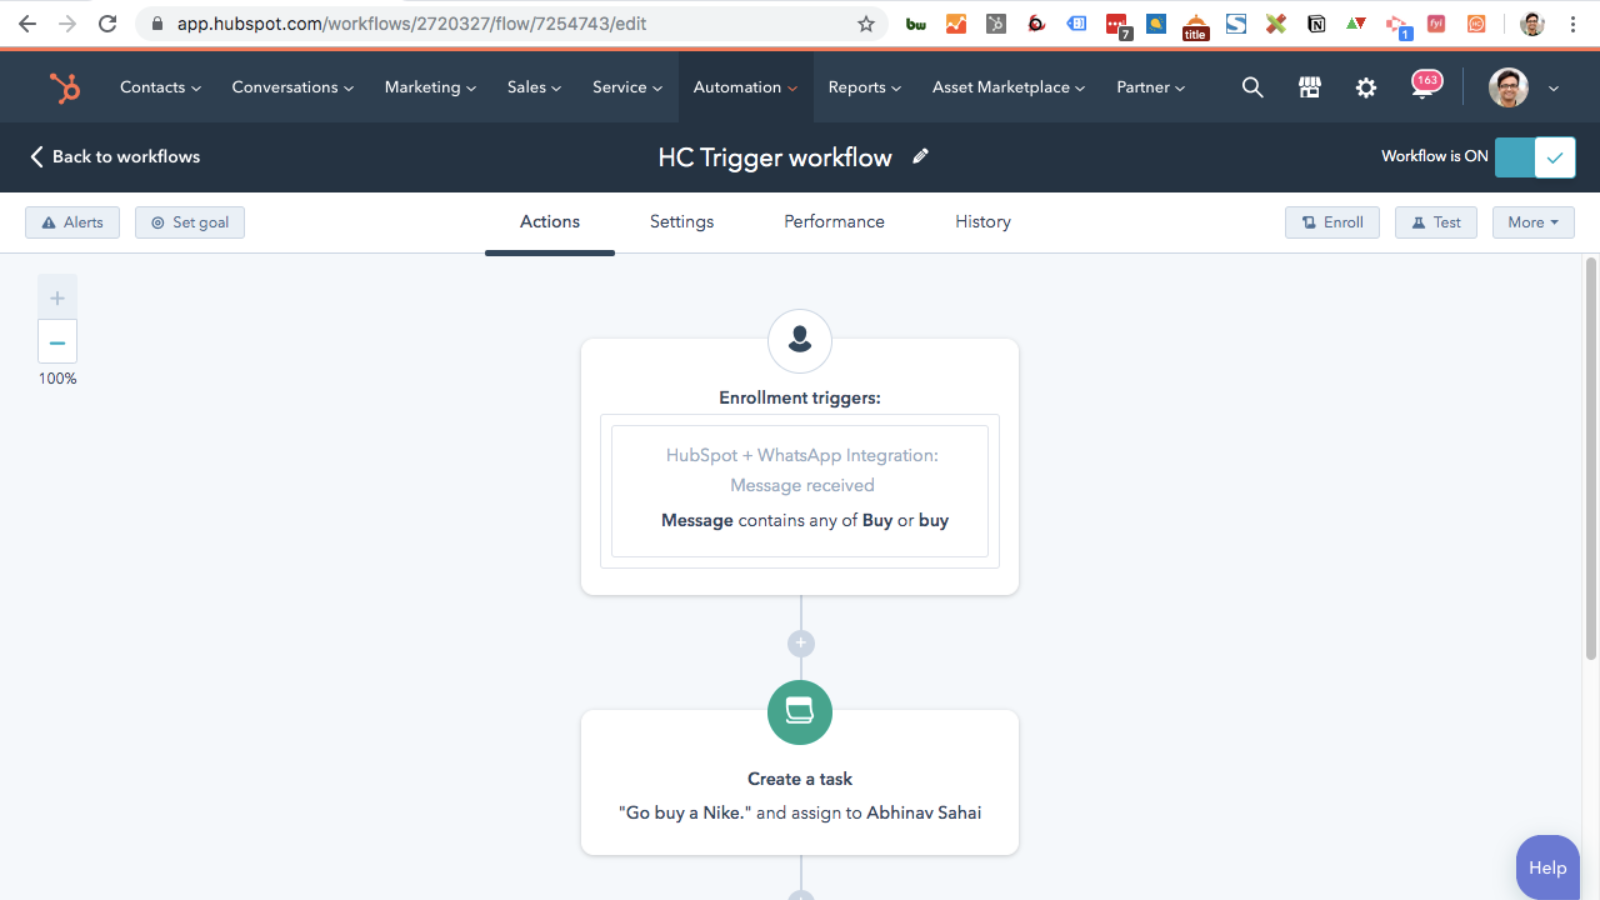Open the More actions dropdown
Image resolution: width=1600 pixels, height=900 pixels.
tap(1533, 222)
